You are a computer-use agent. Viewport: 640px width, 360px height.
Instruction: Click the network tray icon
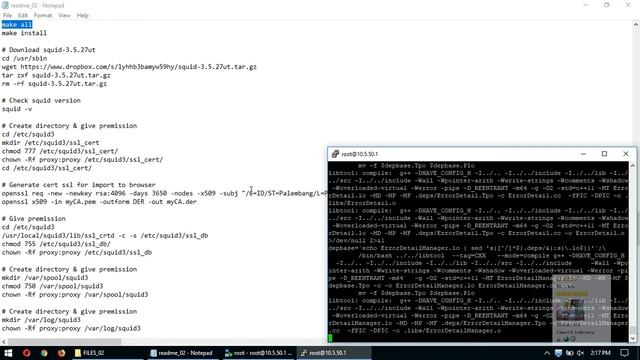[x=558, y=353]
